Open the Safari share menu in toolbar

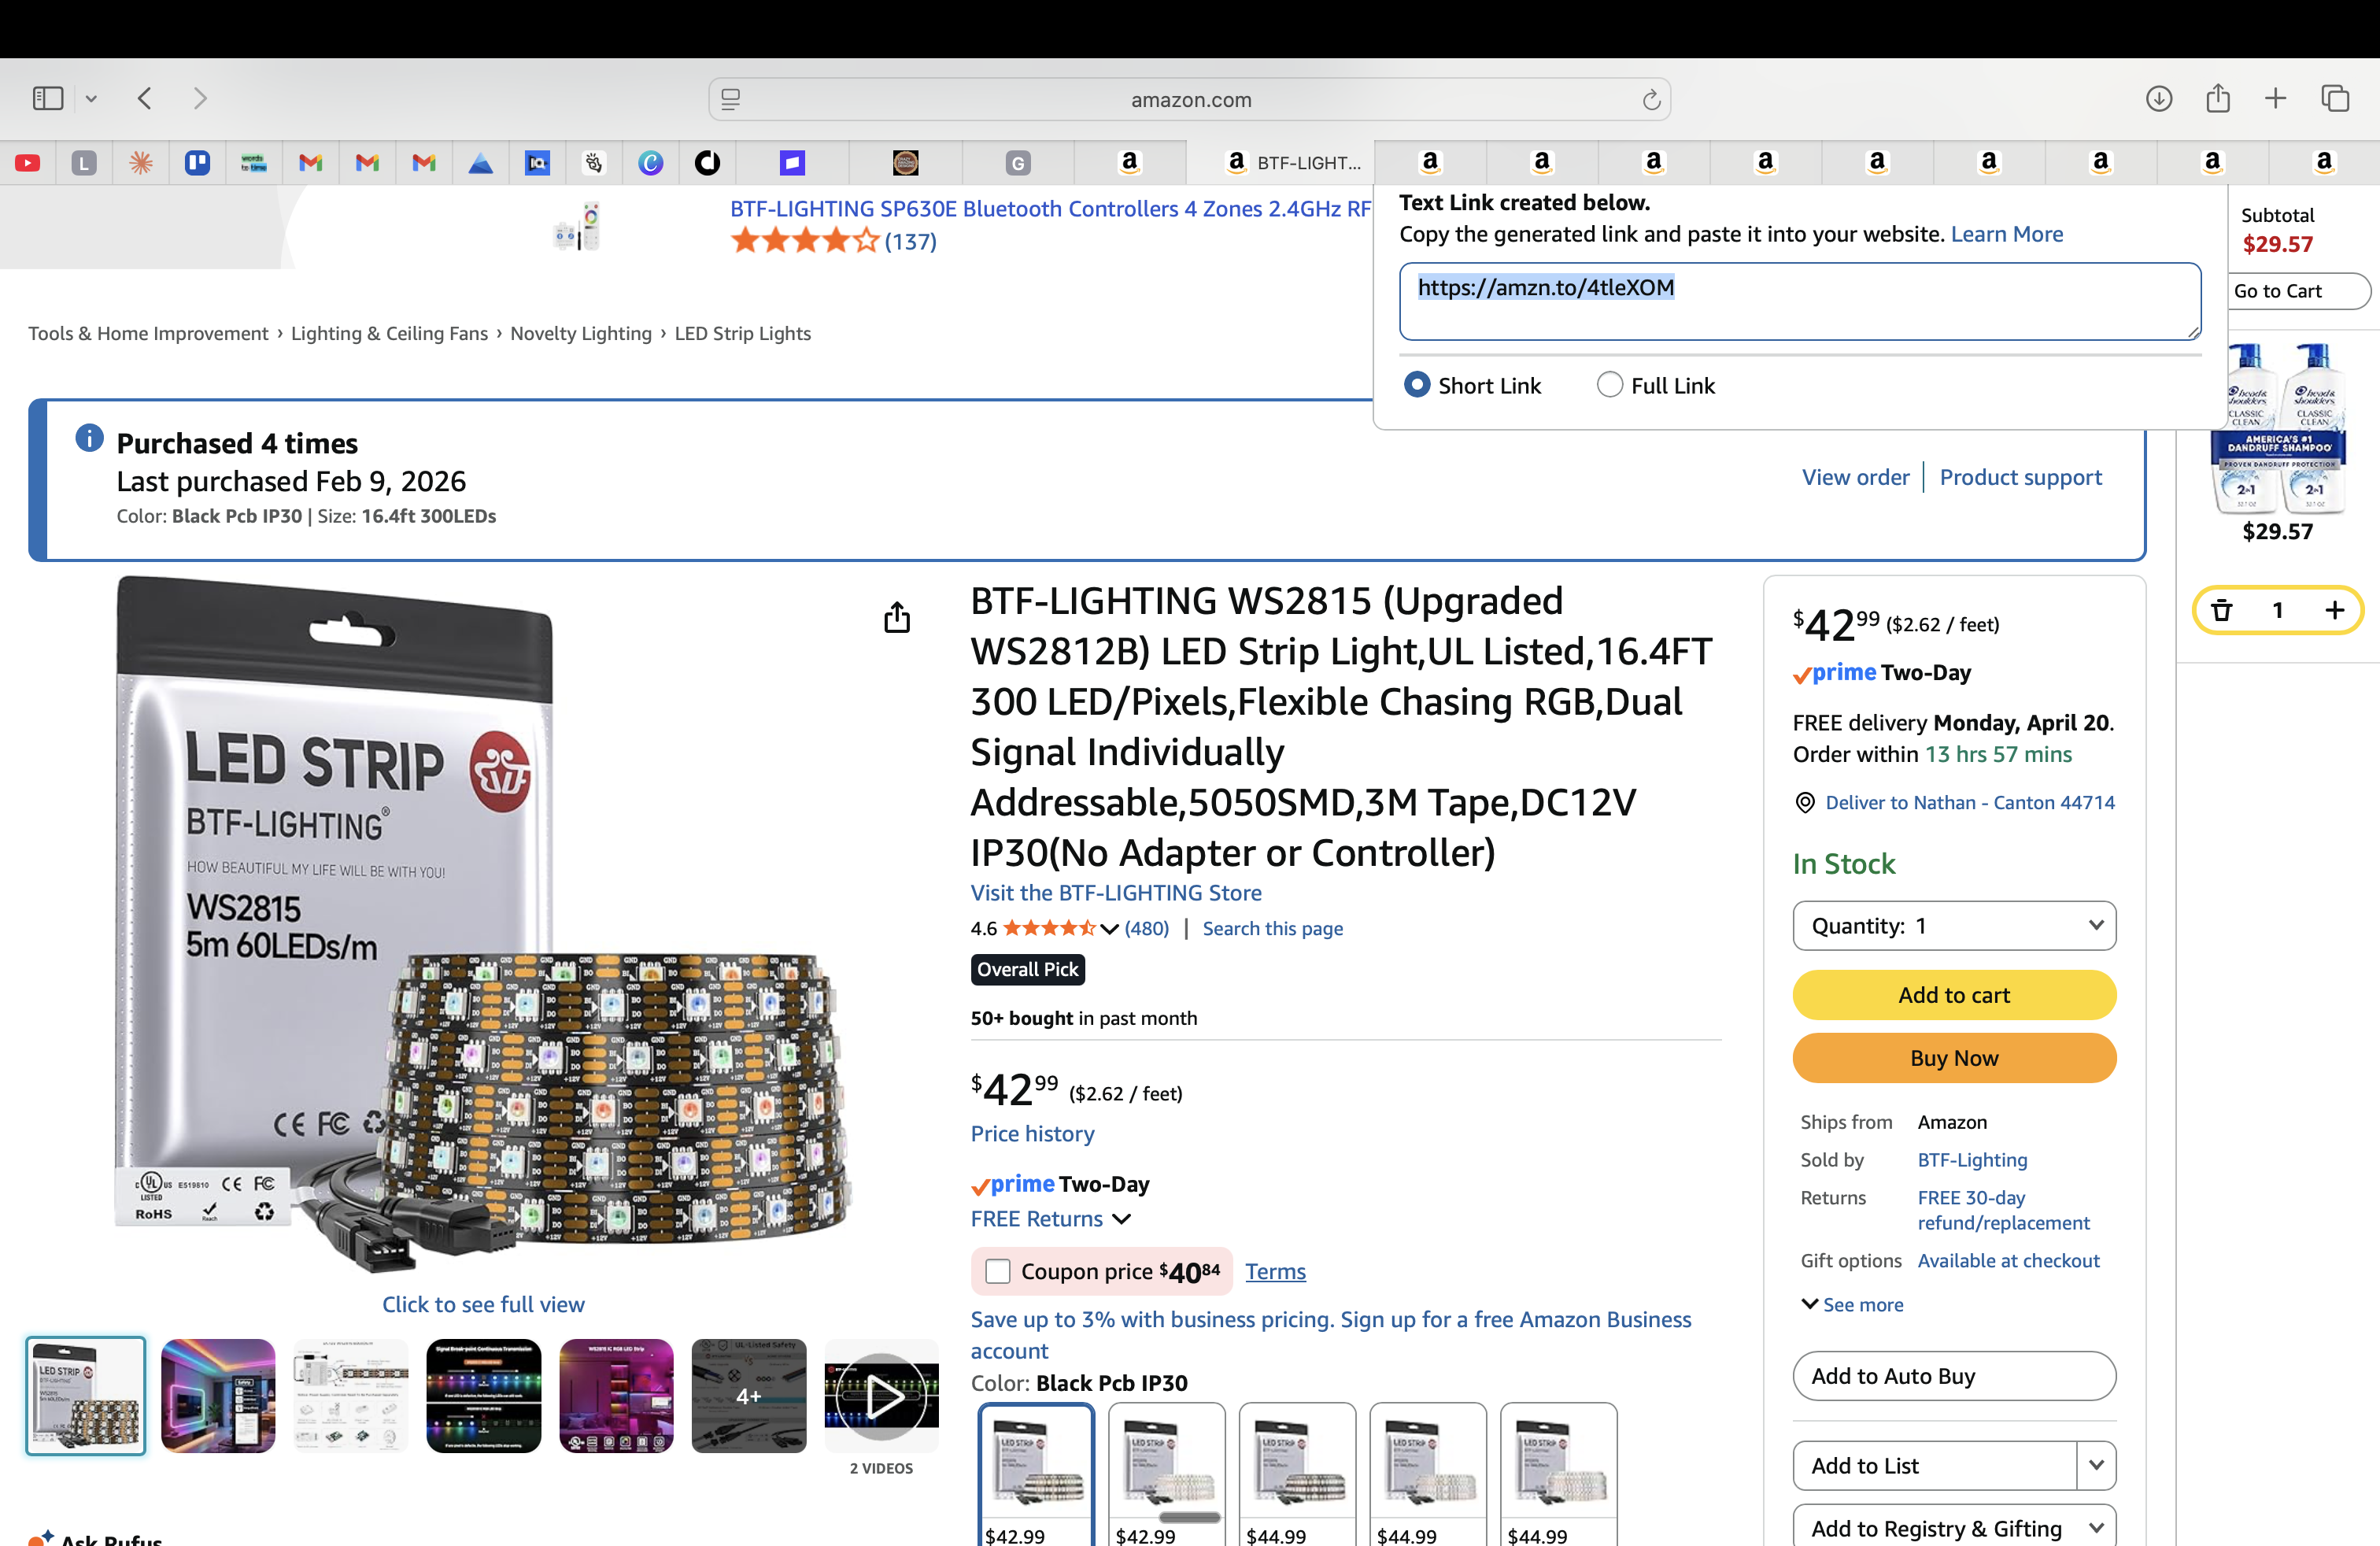(2217, 98)
